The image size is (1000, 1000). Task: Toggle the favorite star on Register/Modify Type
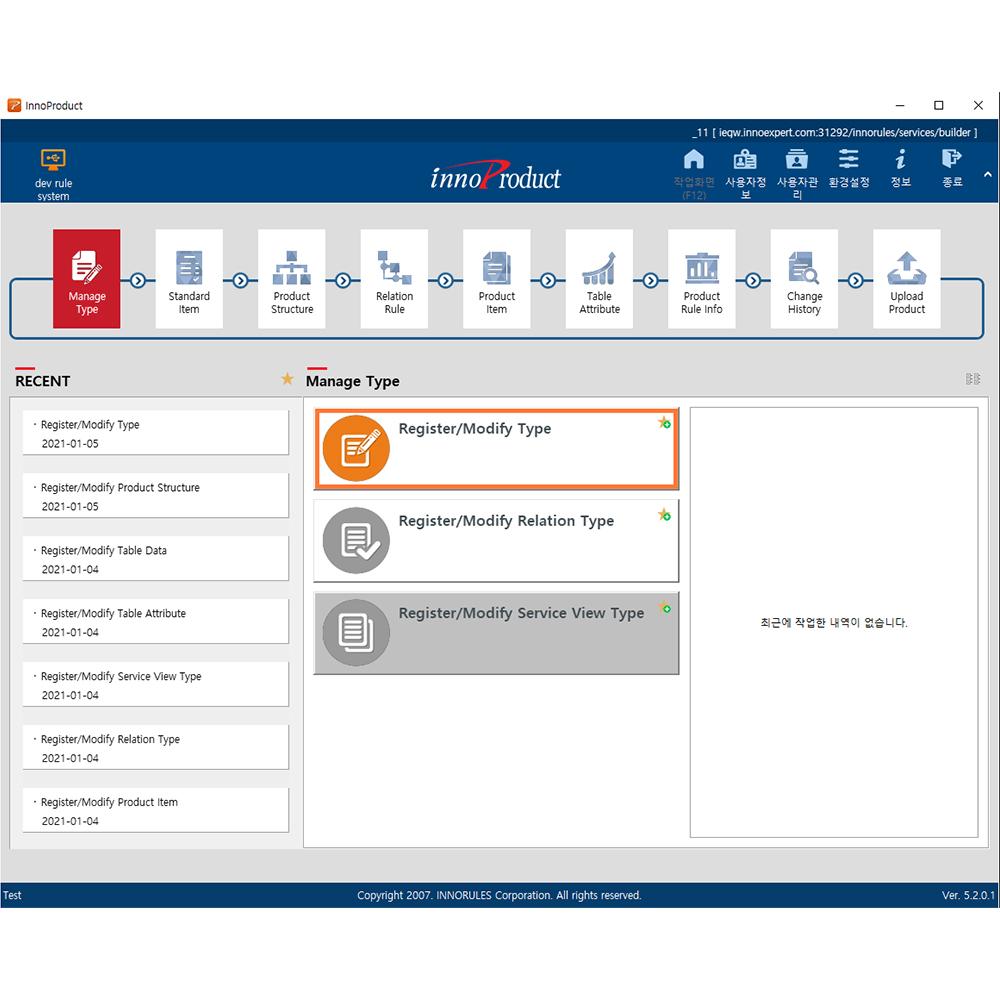pyautogui.click(x=664, y=423)
